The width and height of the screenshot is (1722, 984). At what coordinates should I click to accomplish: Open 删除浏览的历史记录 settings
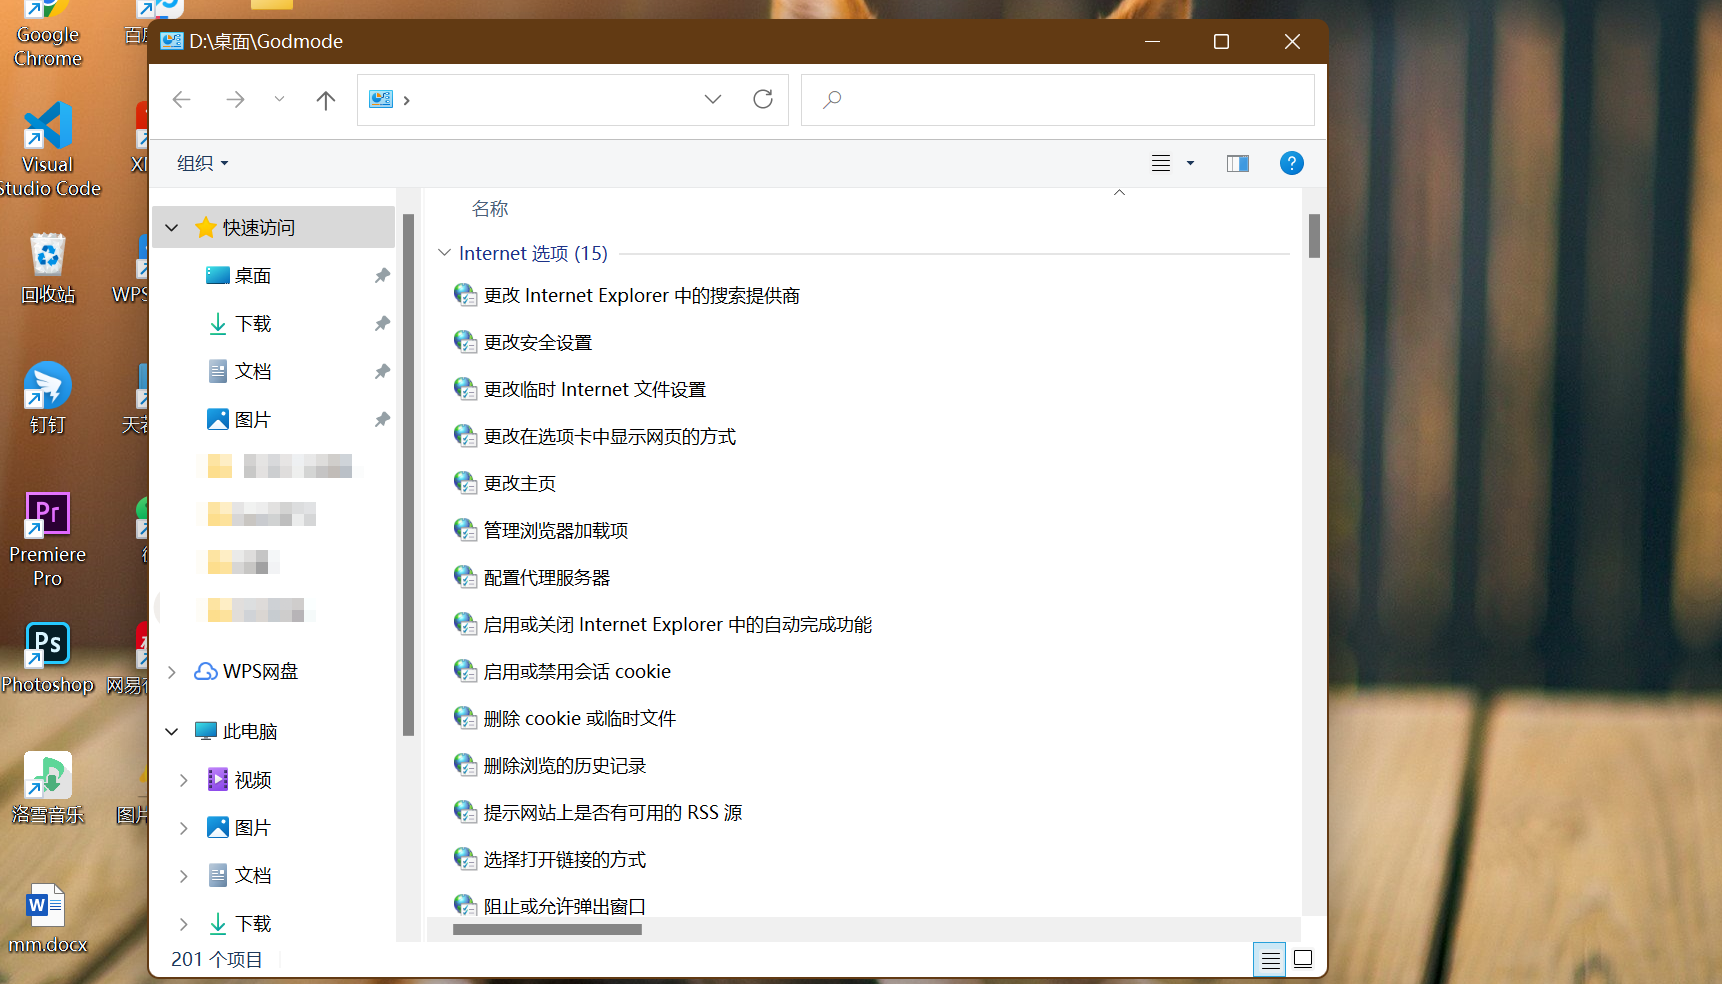(565, 765)
